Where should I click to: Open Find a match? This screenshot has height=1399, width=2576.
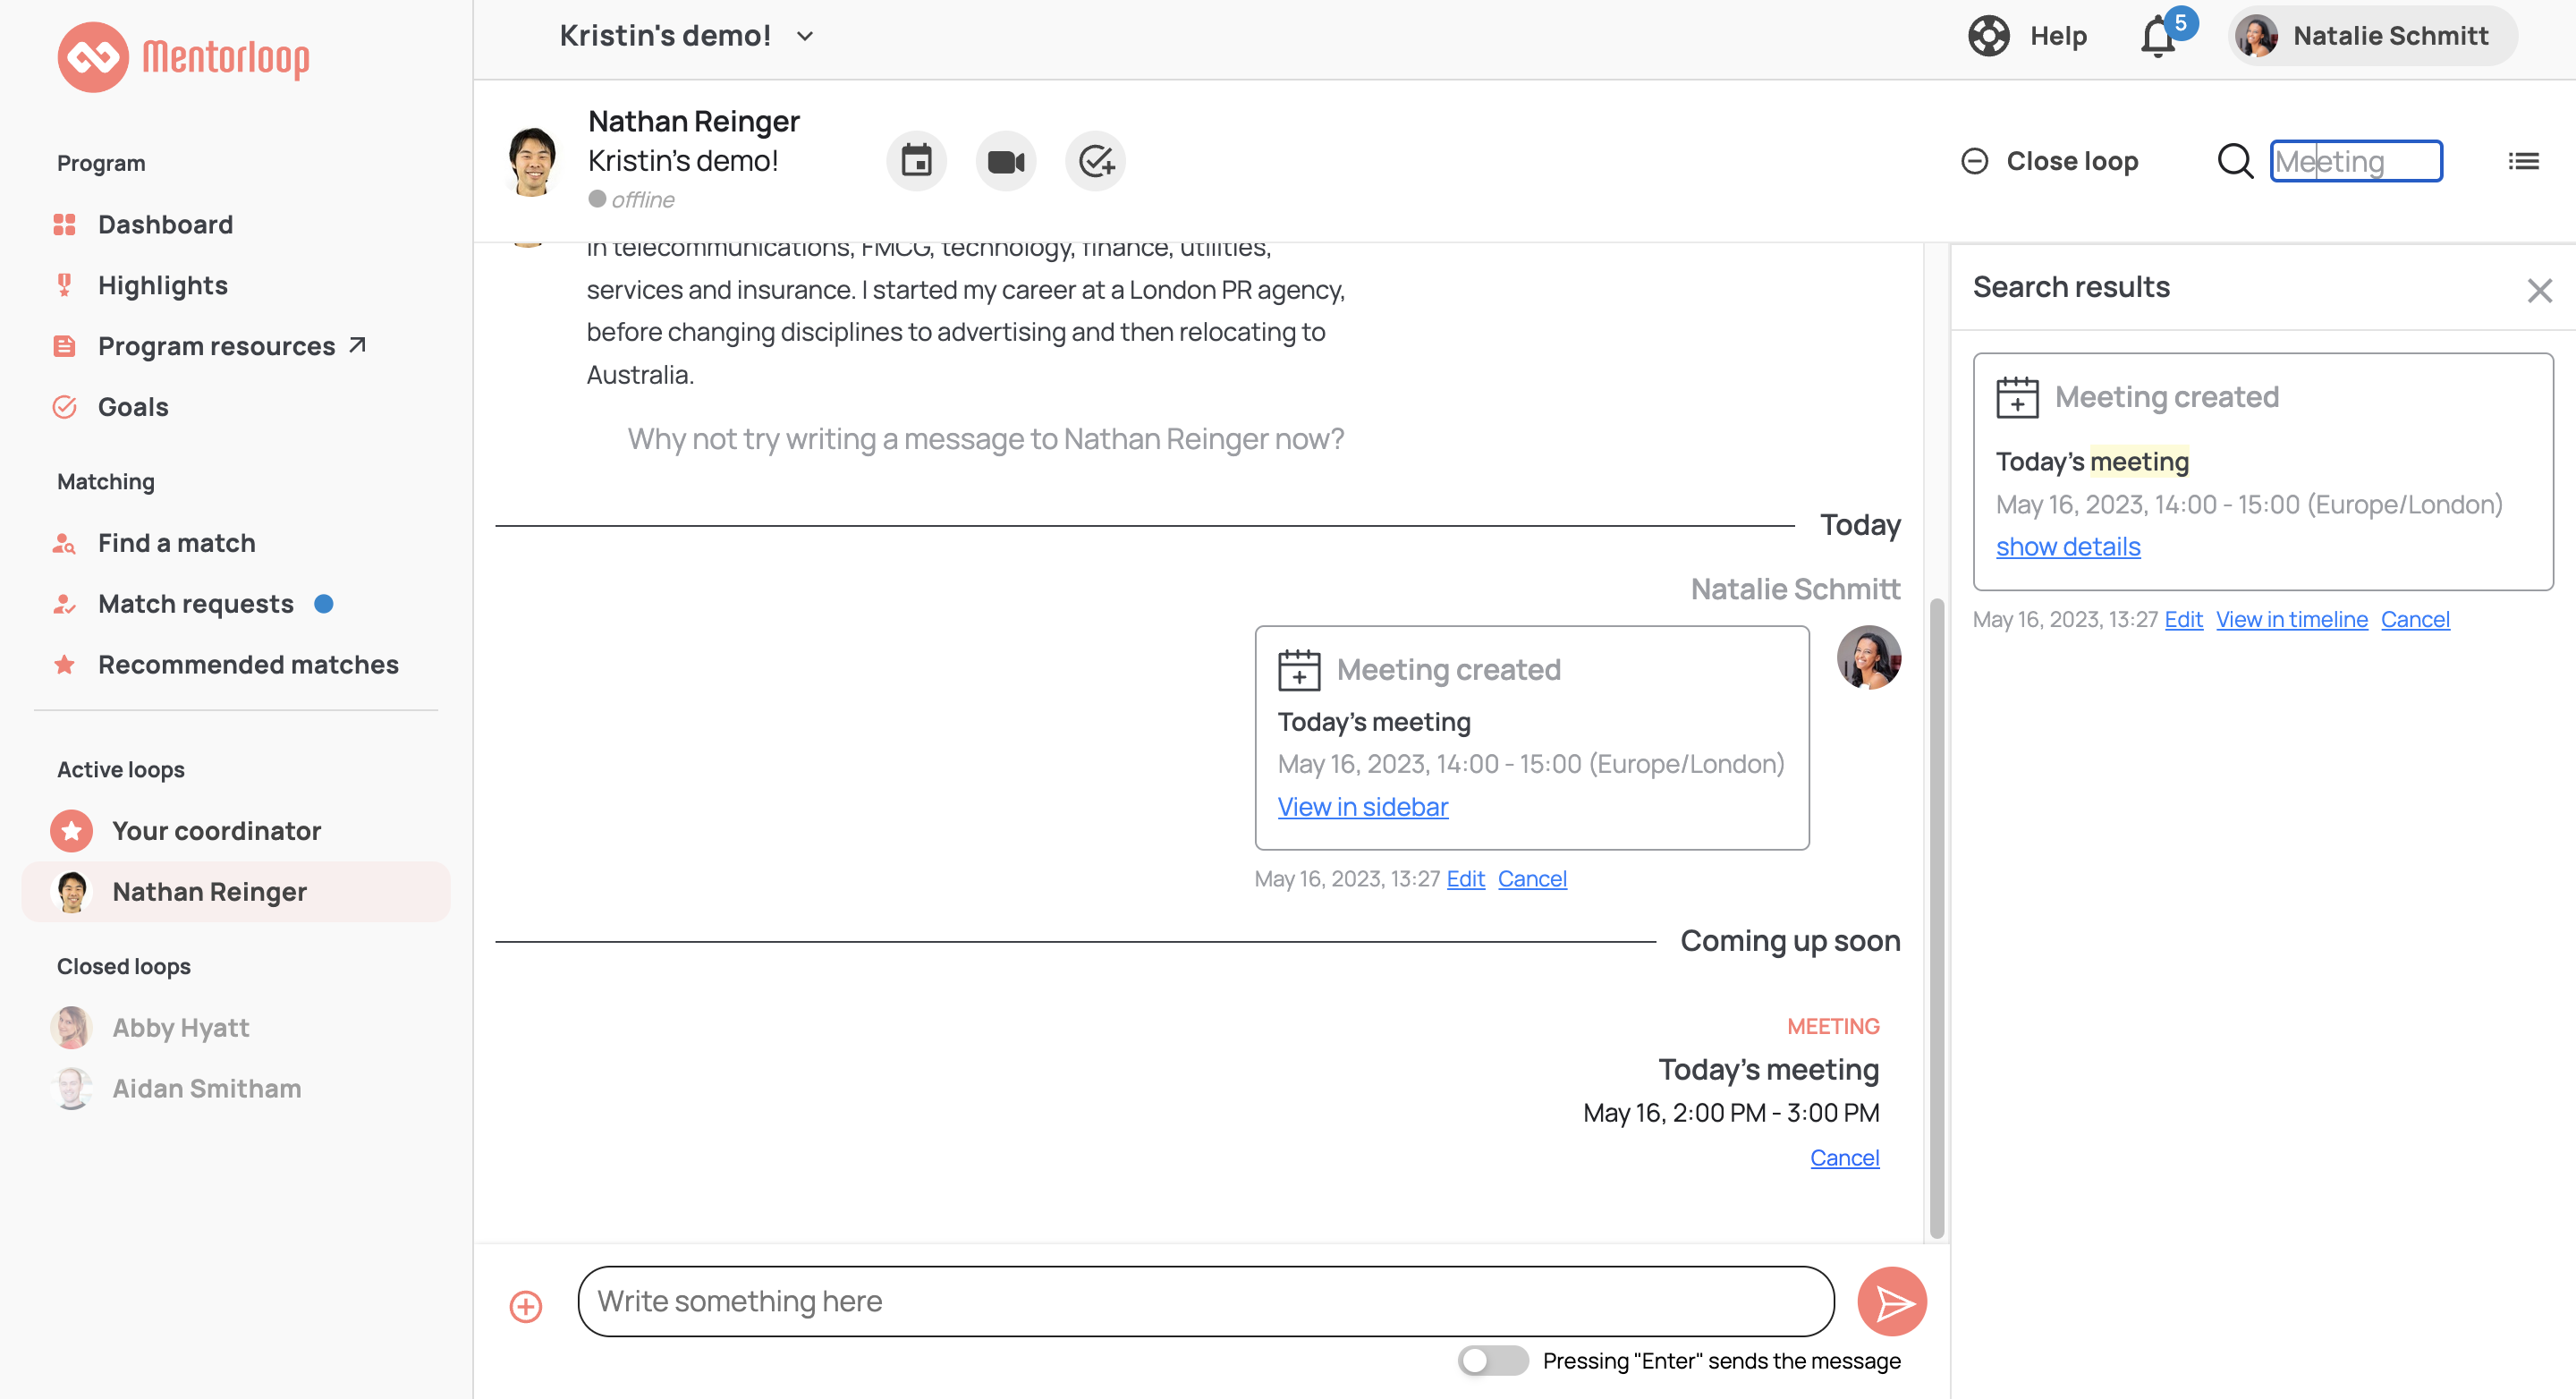point(176,543)
